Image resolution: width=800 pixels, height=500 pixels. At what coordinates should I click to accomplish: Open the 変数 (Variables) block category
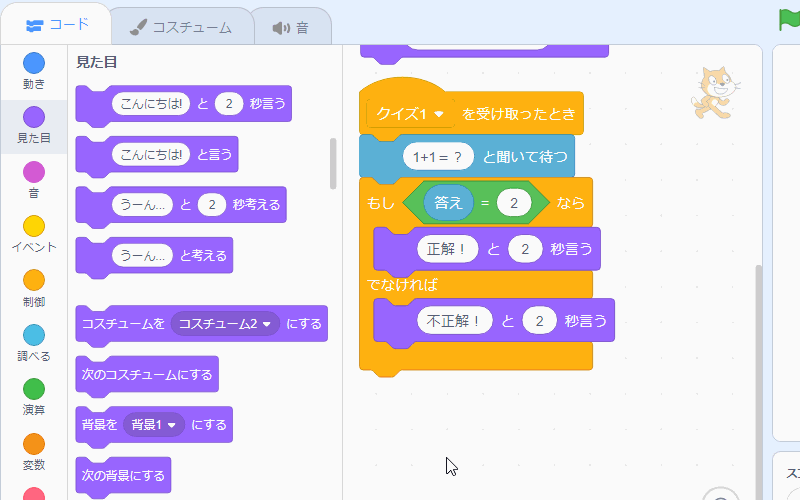[34, 452]
